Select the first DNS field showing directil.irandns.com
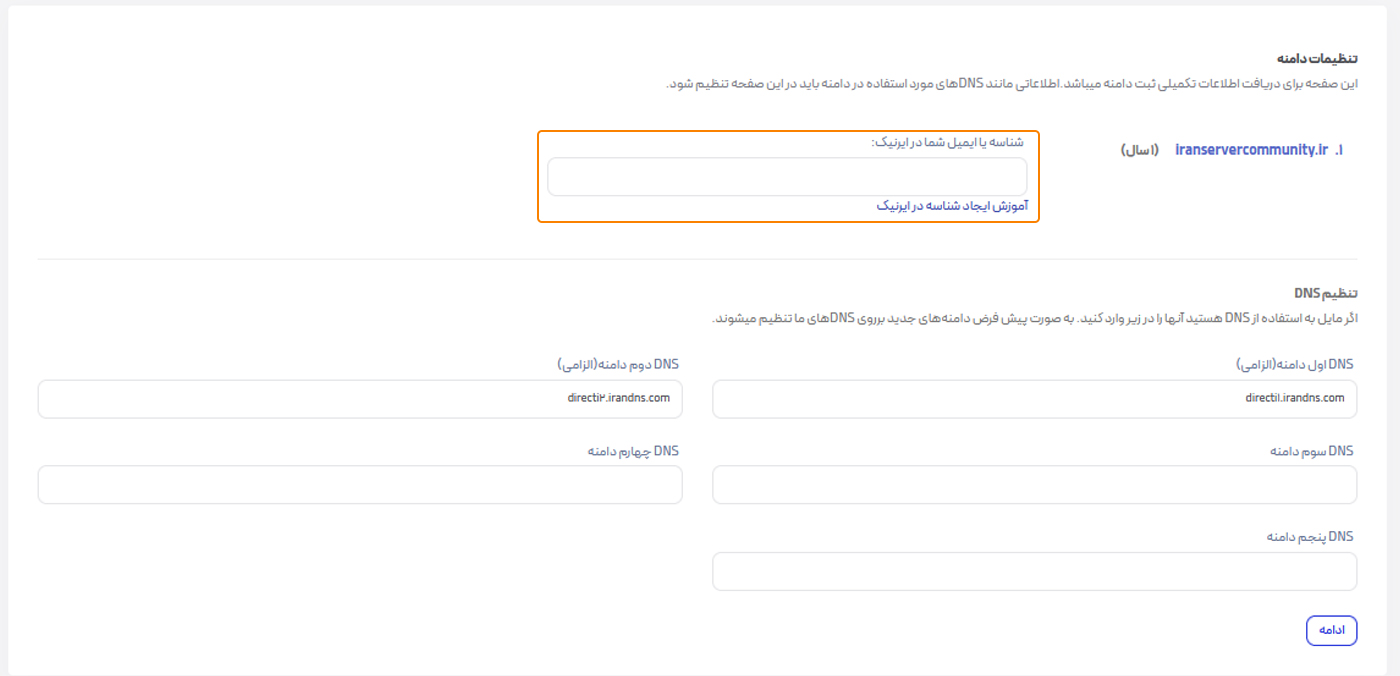This screenshot has width=1400, height=676. pyautogui.click(x=1033, y=399)
